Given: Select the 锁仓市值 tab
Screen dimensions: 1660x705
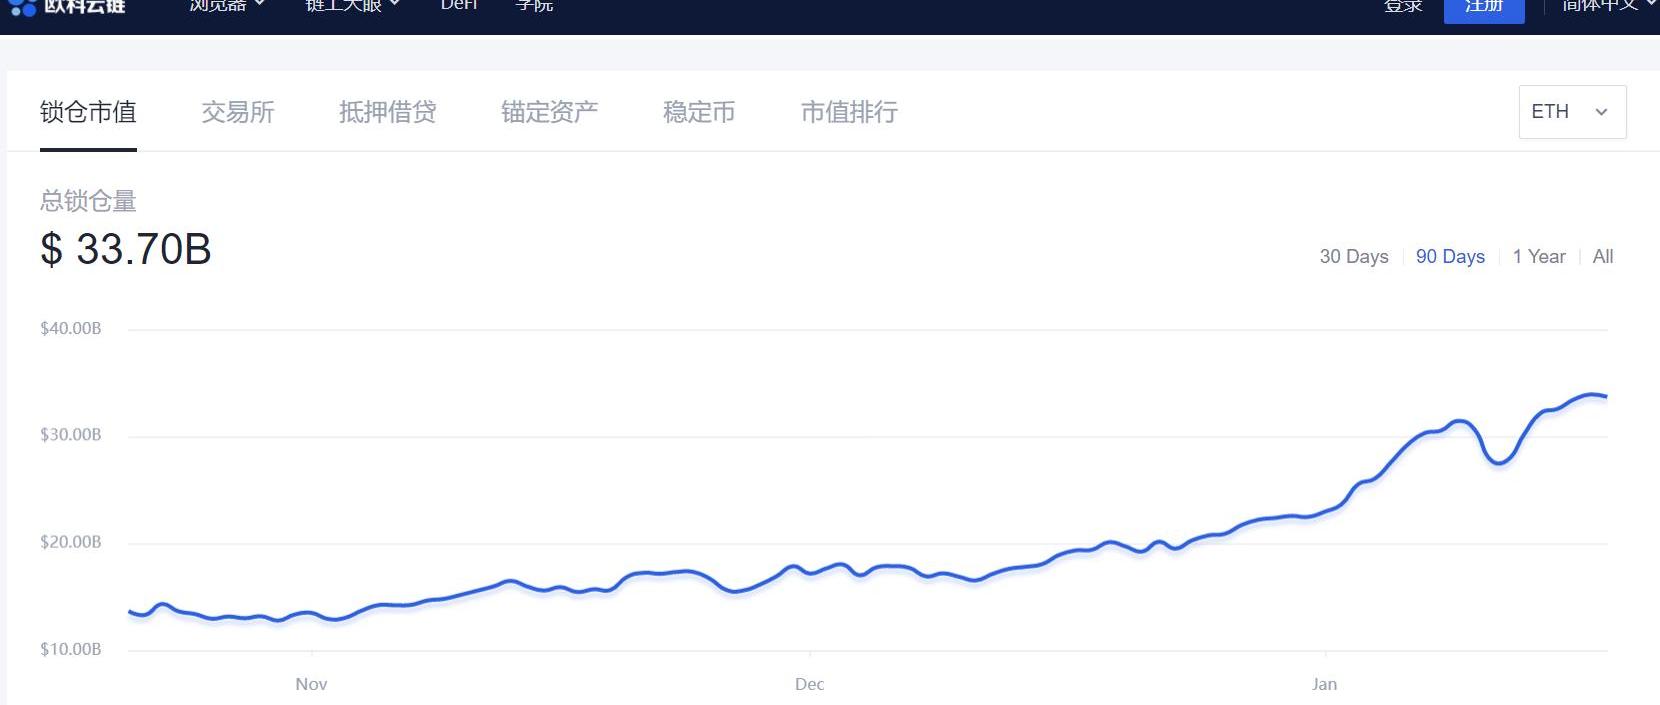Looking at the screenshot, I should point(88,112).
